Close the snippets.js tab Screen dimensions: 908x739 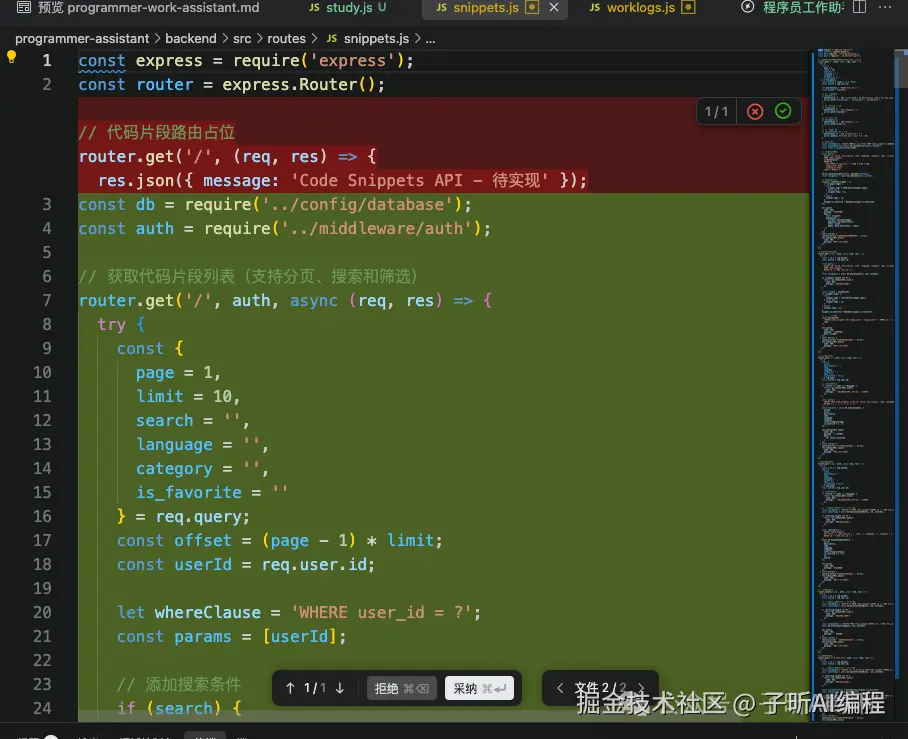coord(554,8)
